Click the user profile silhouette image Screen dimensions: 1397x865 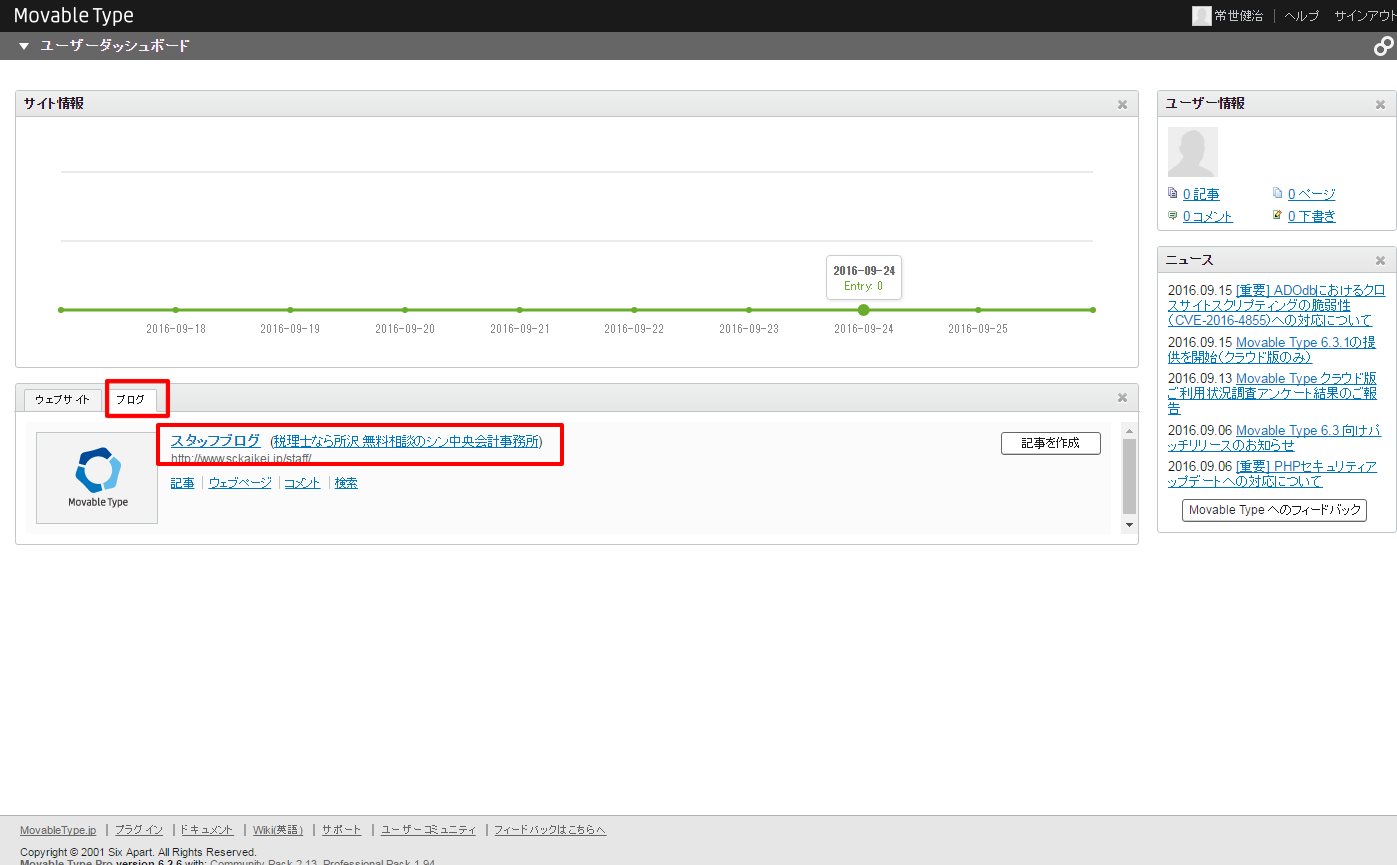1193,152
